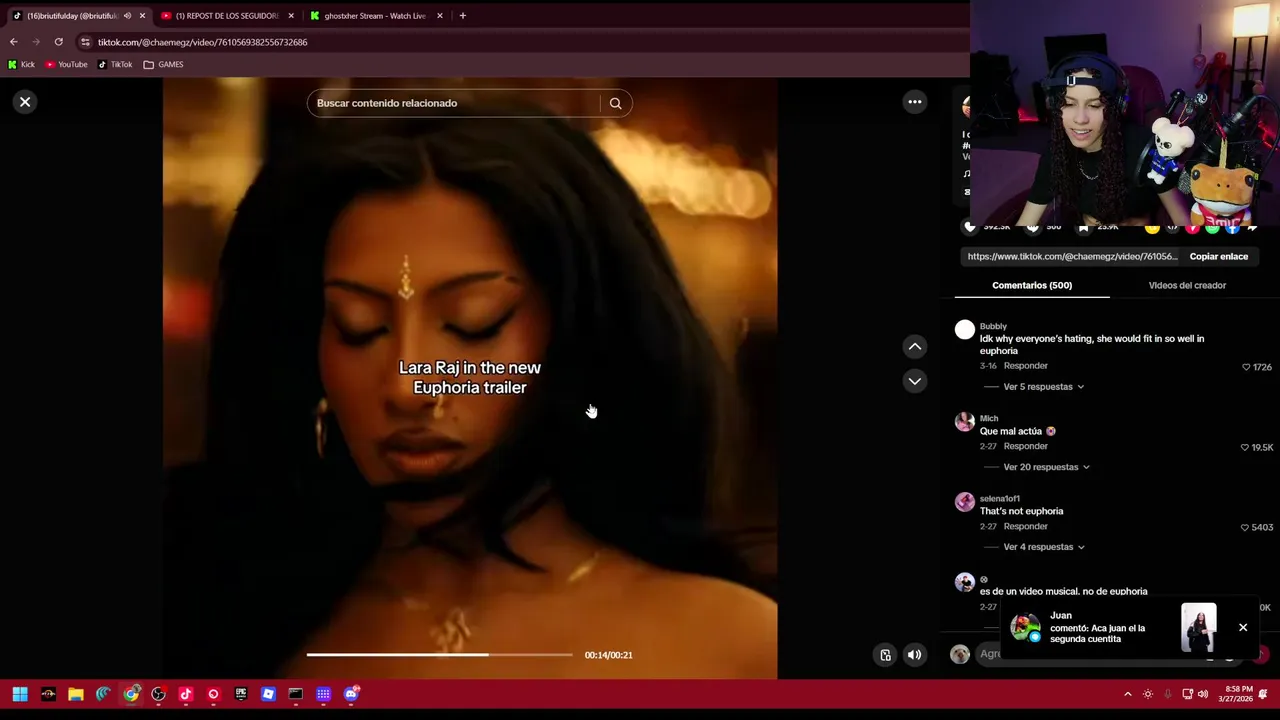Switch to the 'Comentarios (500)' tab
This screenshot has height=720, width=1280.
(x=1032, y=286)
